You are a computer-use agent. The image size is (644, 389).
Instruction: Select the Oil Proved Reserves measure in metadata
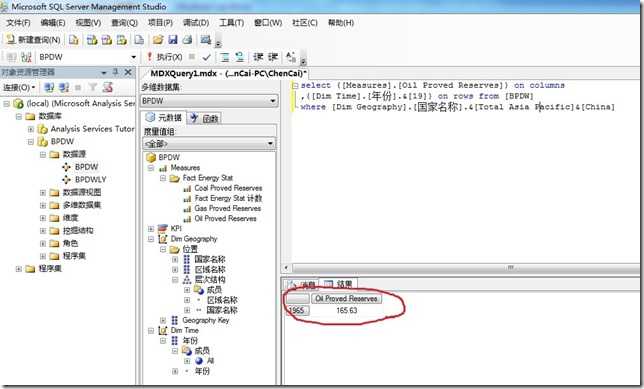(225, 219)
